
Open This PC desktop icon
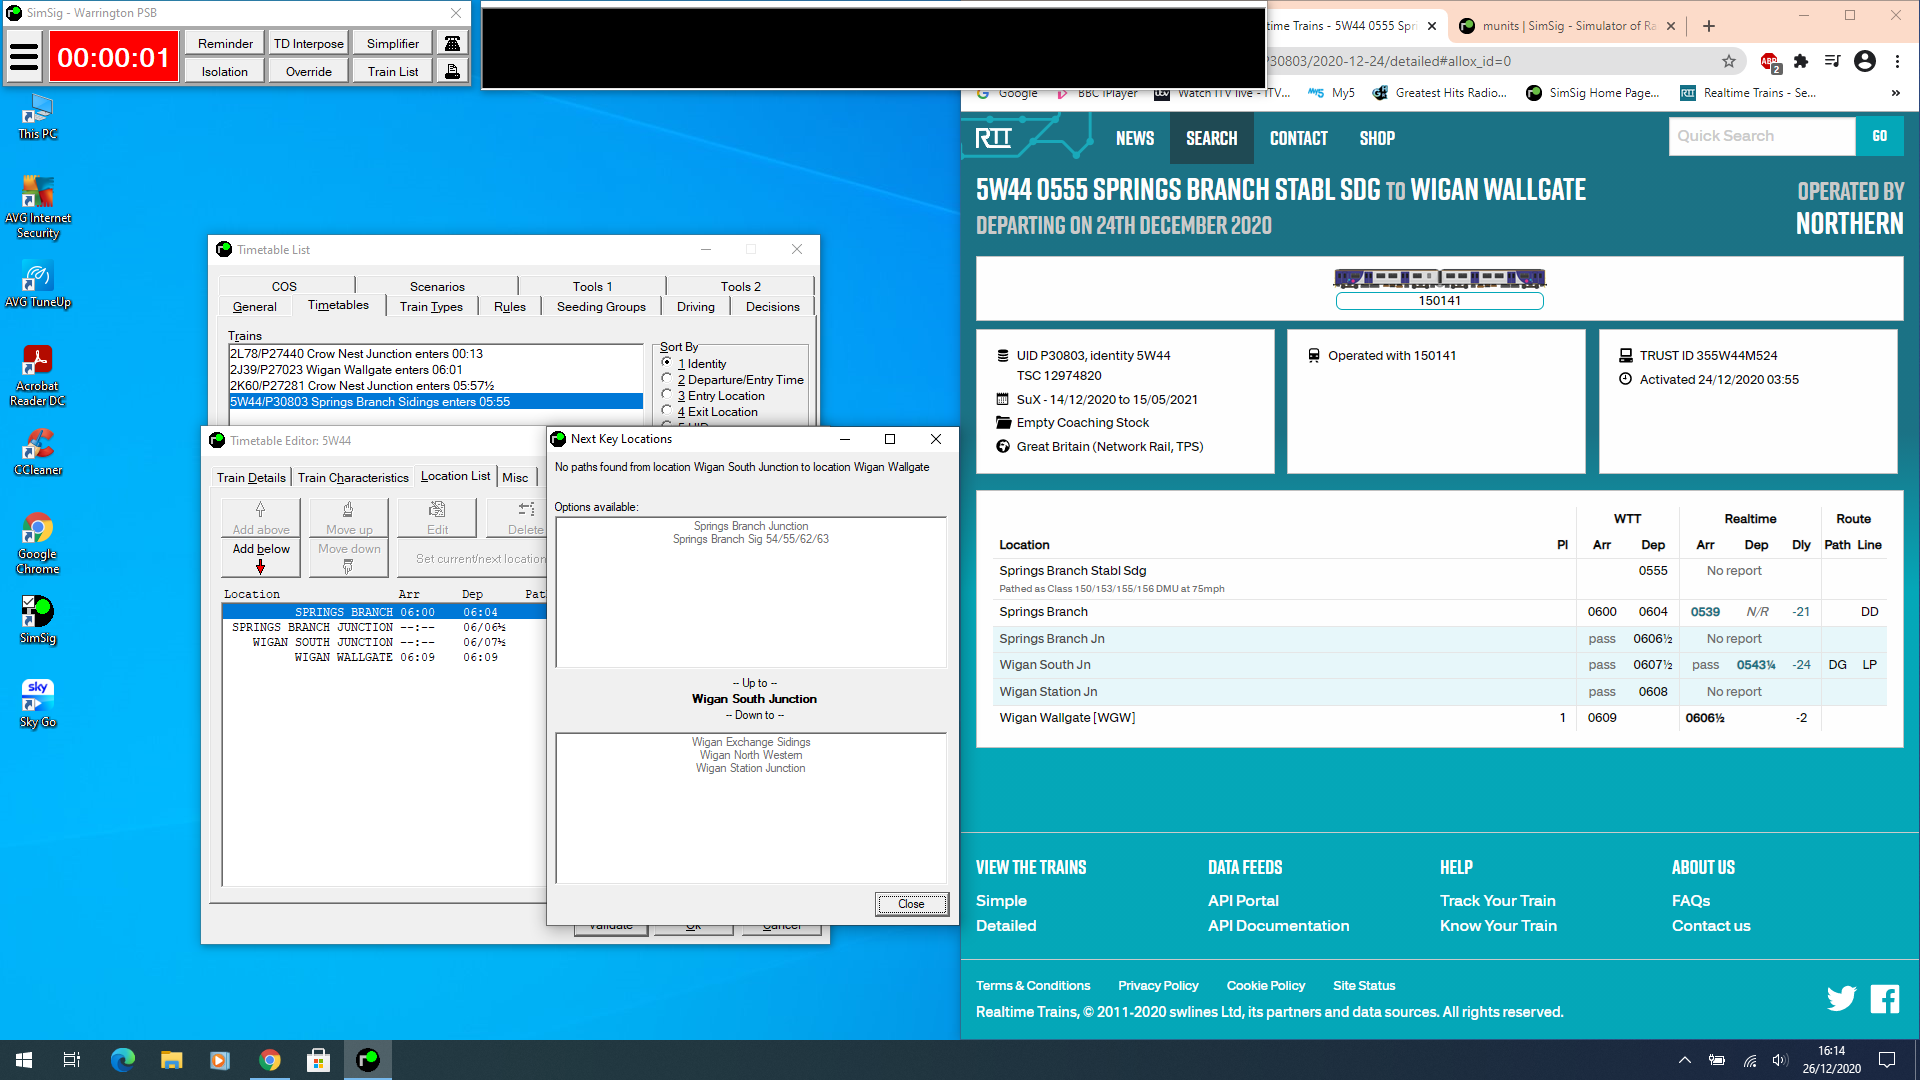(x=38, y=117)
